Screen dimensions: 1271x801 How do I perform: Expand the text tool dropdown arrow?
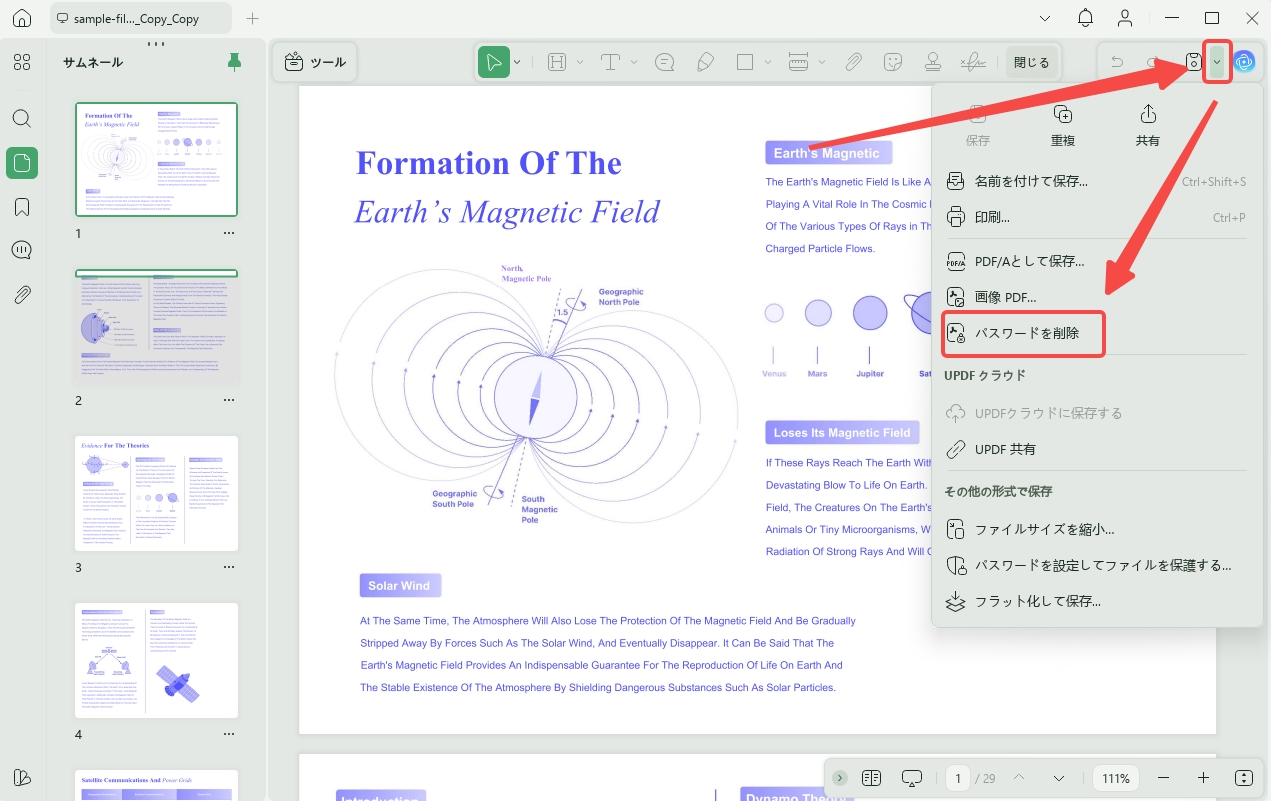(x=634, y=62)
